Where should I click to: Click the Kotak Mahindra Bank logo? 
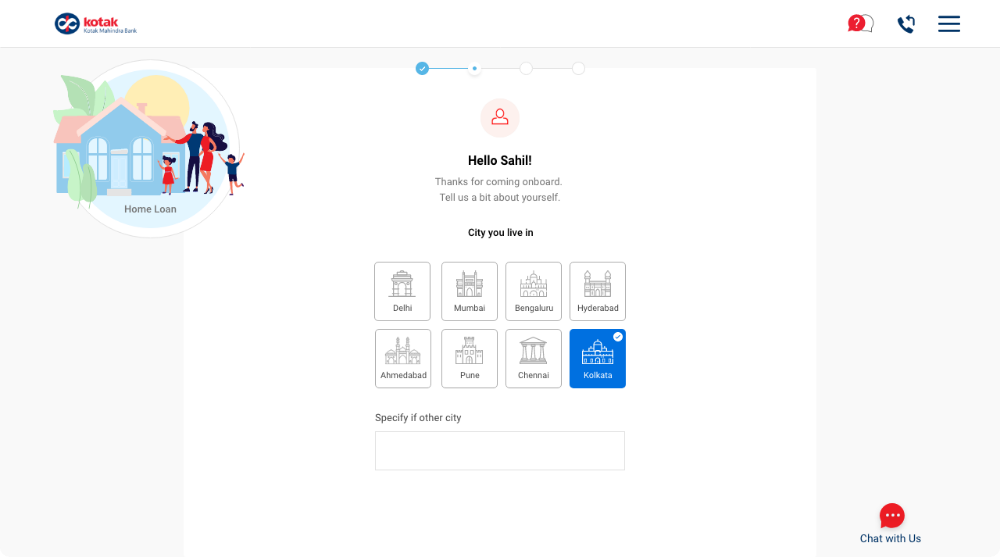point(96,24)
